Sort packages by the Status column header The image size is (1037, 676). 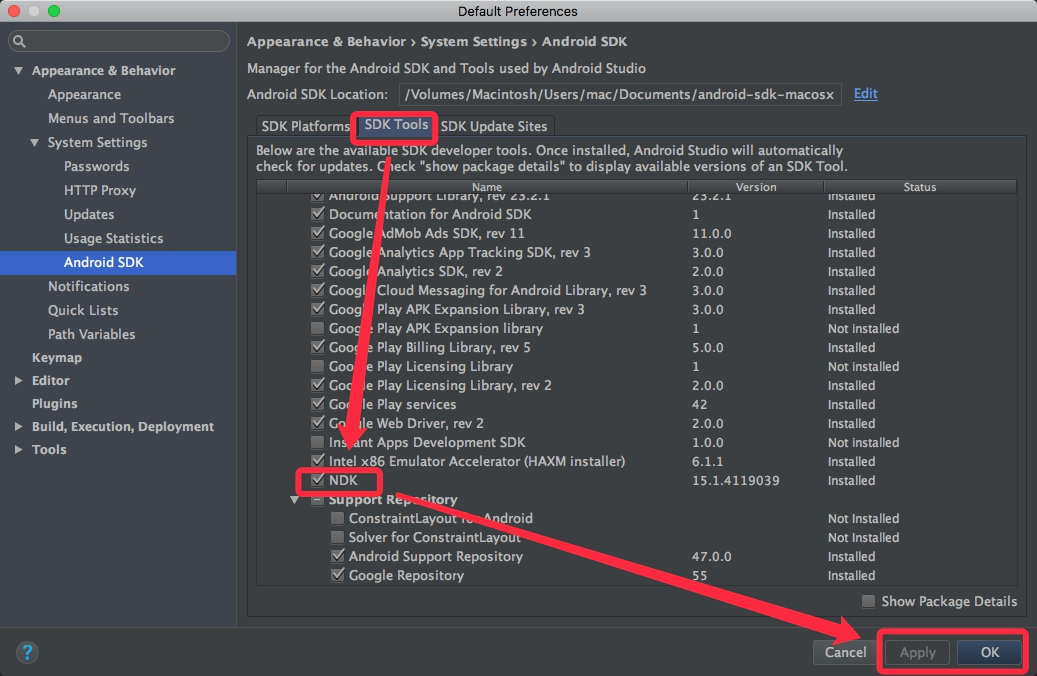919,187
